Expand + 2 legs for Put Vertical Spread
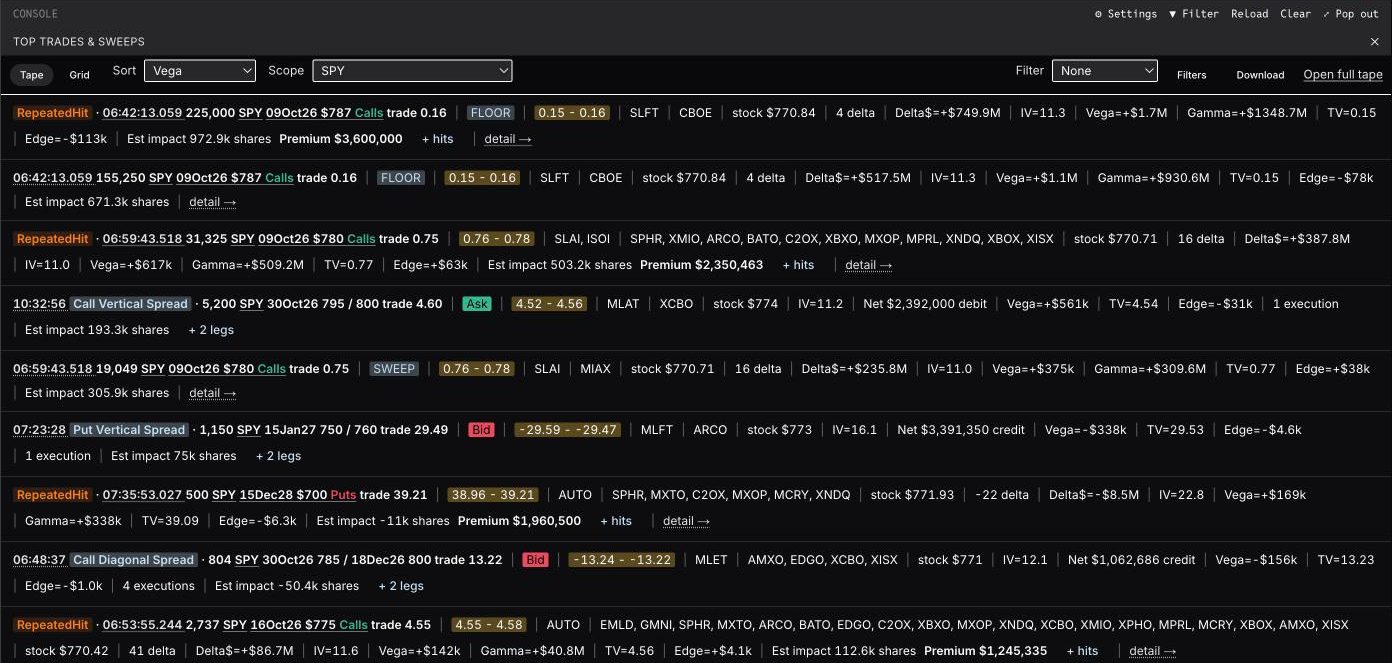The image size is (1392, 663). [x=278, y=456]
